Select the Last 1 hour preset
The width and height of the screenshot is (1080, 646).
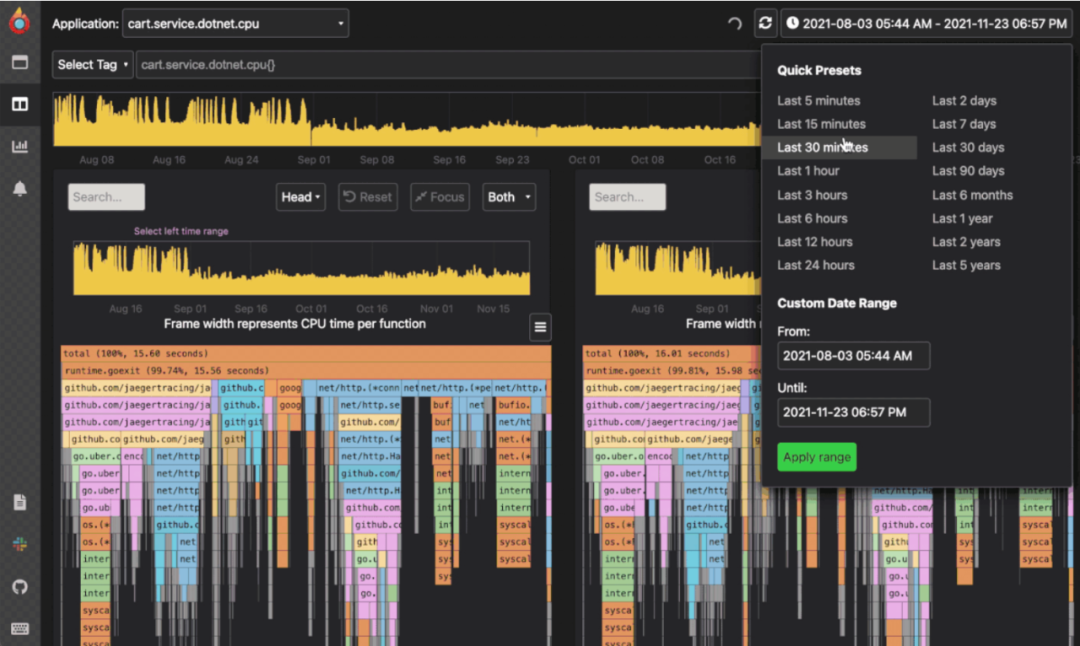tap(808, 171)
